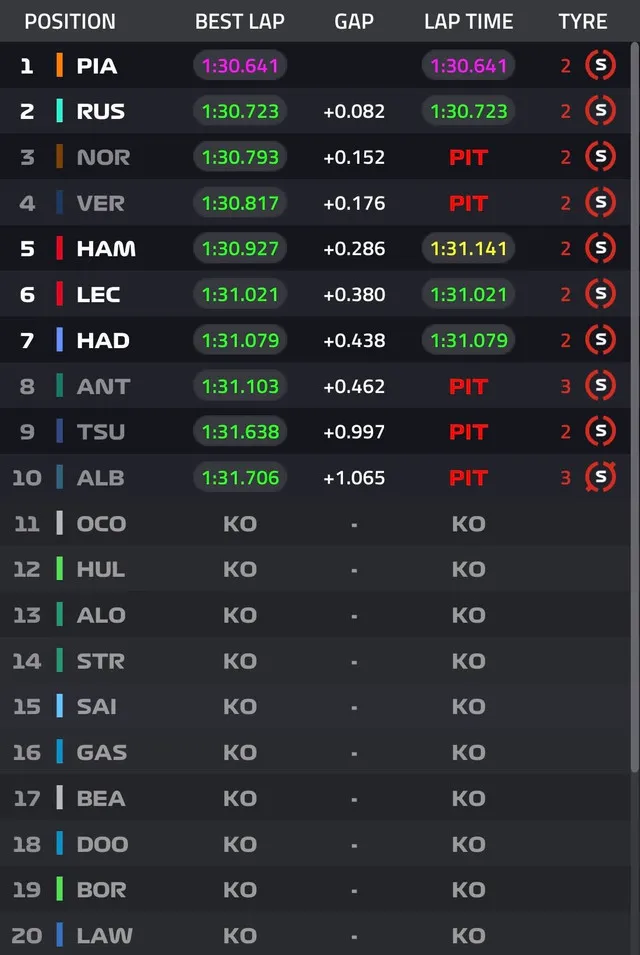Click the vertical scrollbar on right edge
This screenshot has height=955, width=640.
[635, 407]
